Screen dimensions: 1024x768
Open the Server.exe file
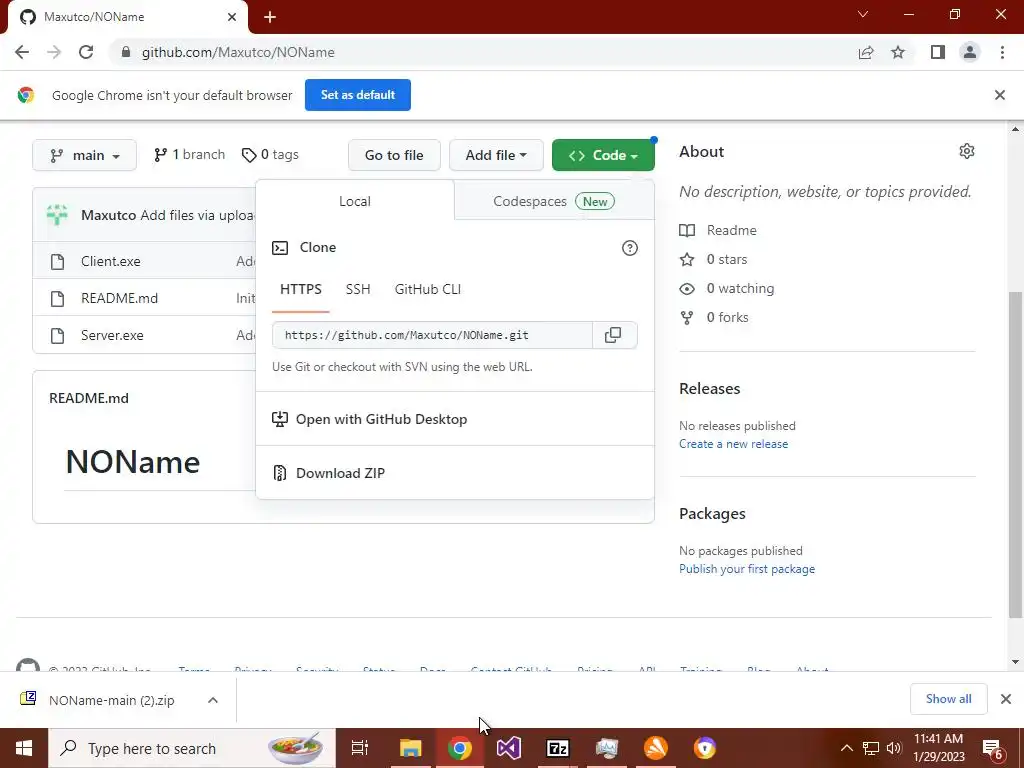click(112, 336)
